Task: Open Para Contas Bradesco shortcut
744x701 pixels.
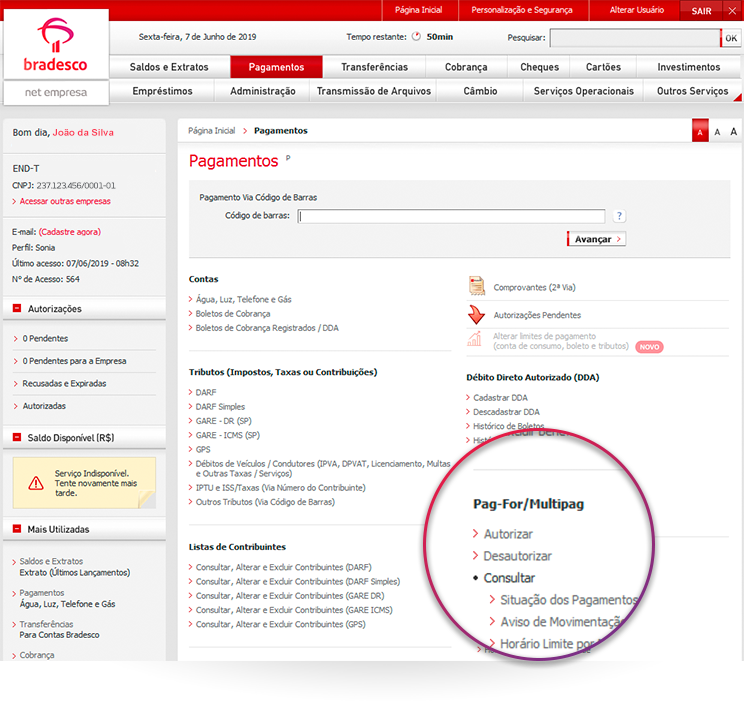Action: coord(59,635)
